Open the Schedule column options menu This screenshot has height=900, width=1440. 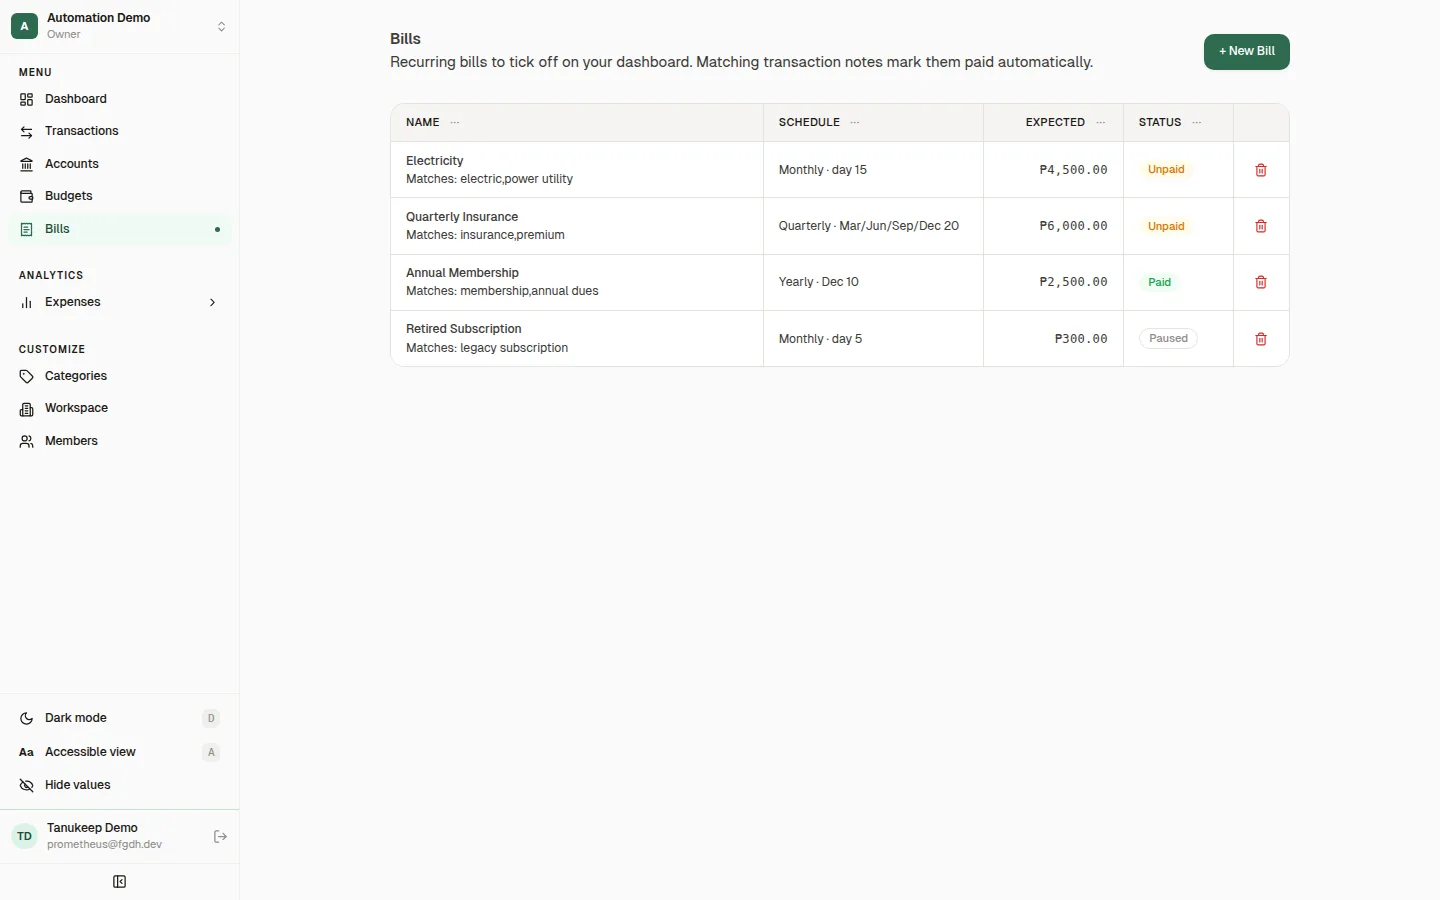point(855,123)
